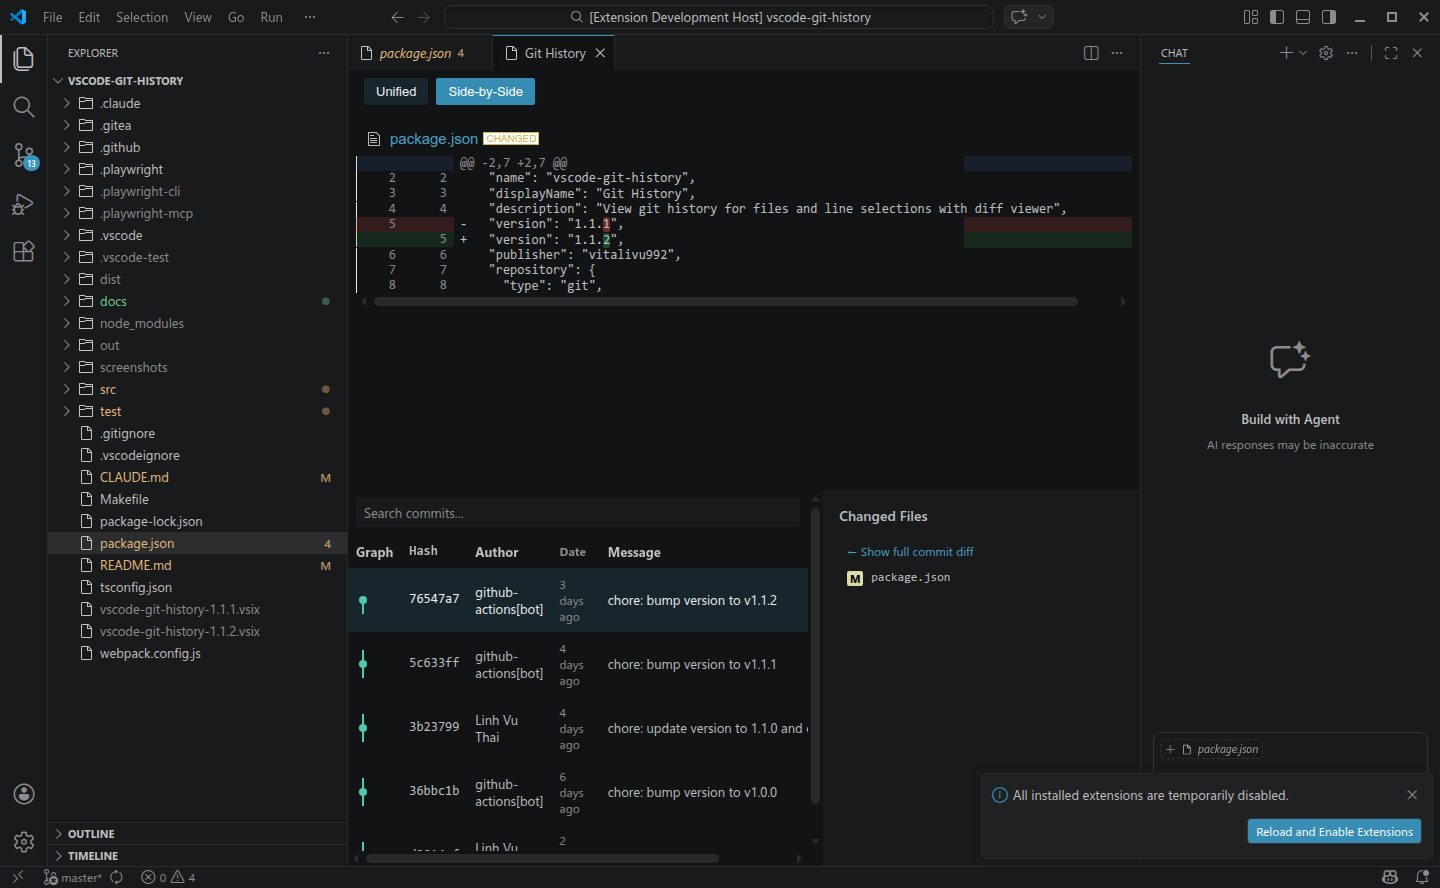Click the notifications bell in status bar
Screen dimensions: 1440x888
tap(1422, 877)
